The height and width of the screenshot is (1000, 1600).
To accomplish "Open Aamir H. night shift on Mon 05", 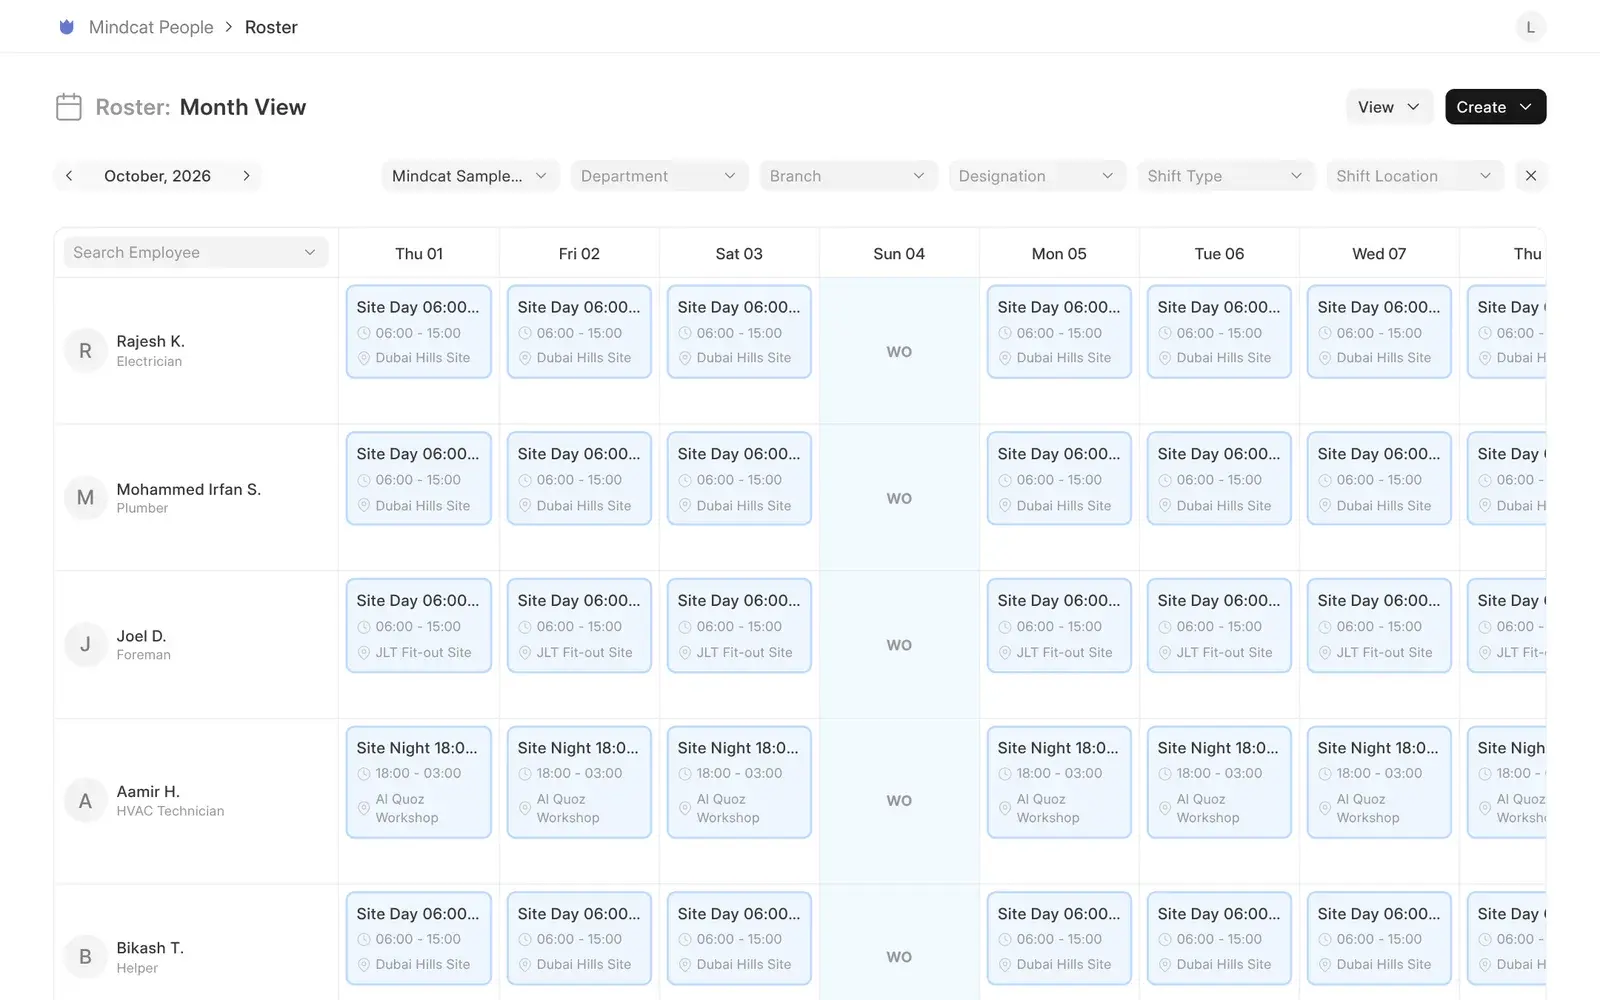I will coord(1059,782).
